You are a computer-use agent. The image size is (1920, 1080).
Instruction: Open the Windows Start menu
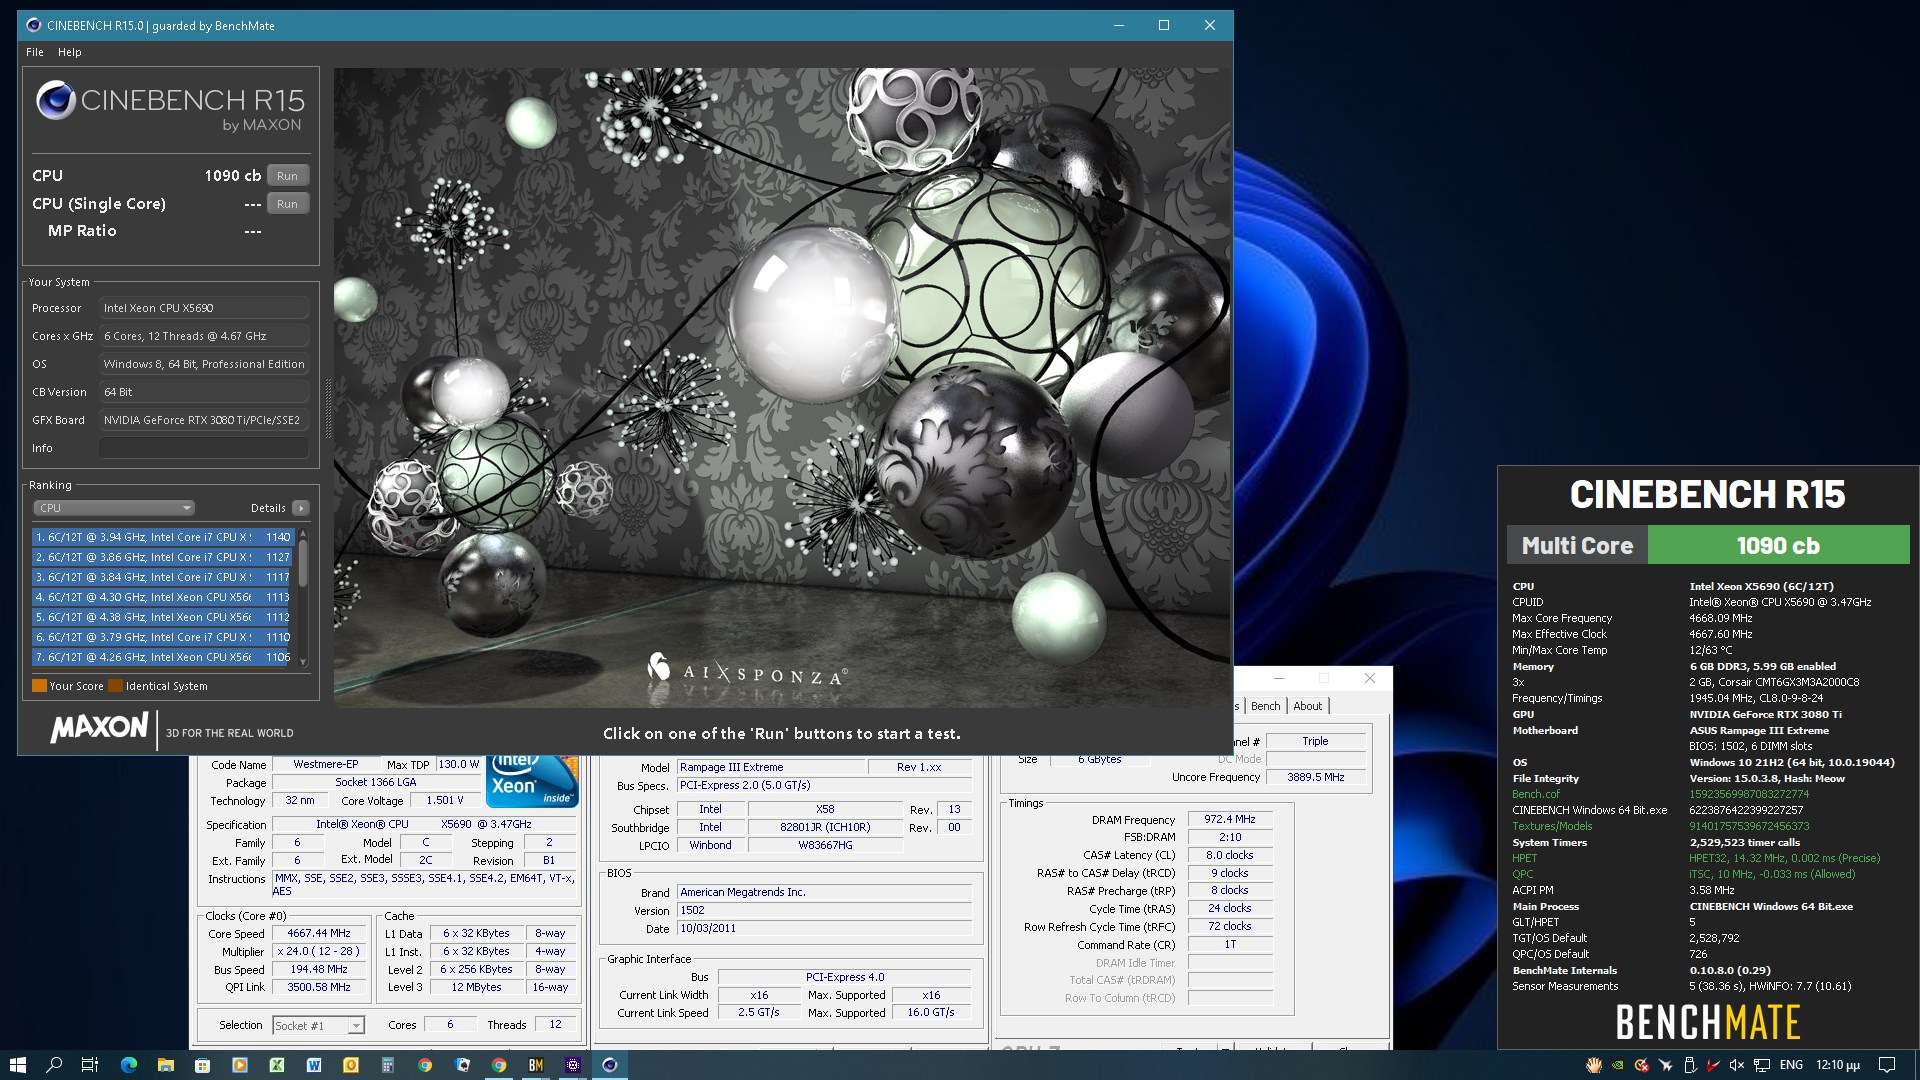pos(17,1065)
